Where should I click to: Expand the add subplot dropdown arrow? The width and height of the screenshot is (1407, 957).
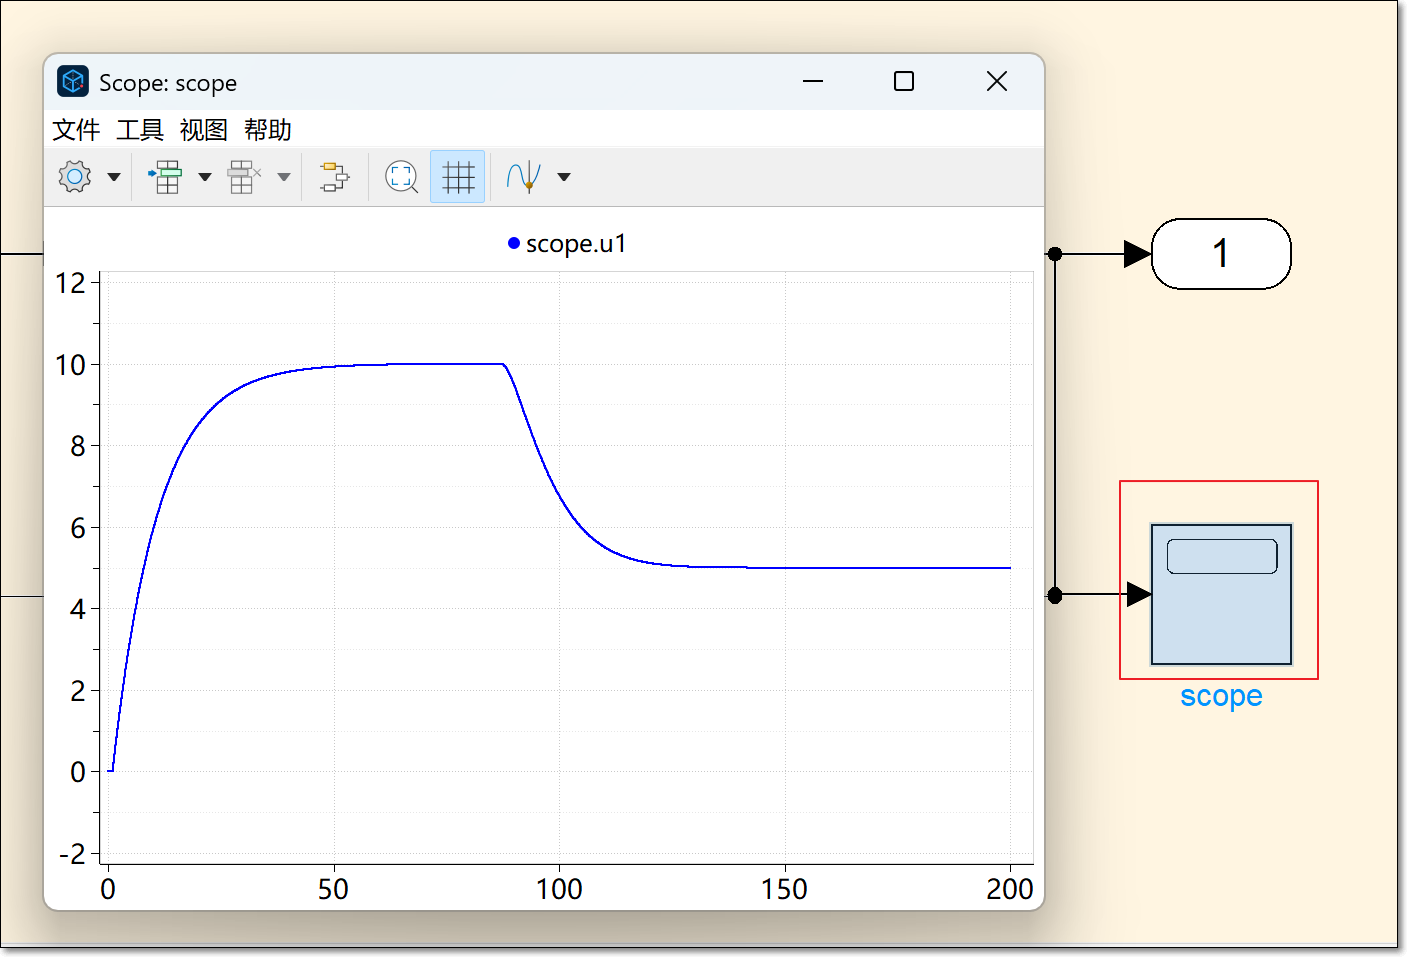(205, 177)
